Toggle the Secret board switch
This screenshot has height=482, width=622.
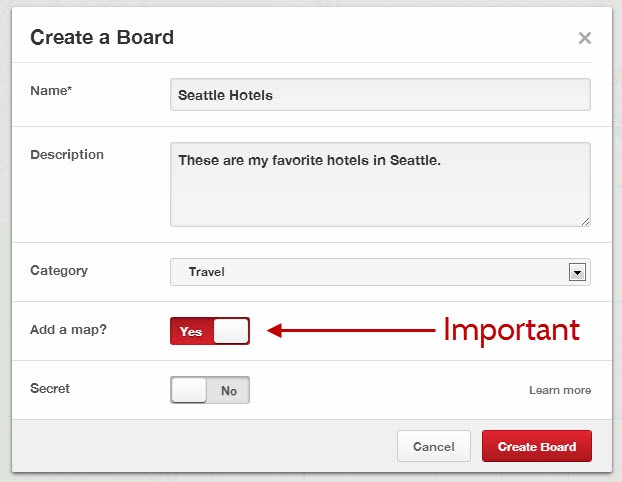coord(210,390)
